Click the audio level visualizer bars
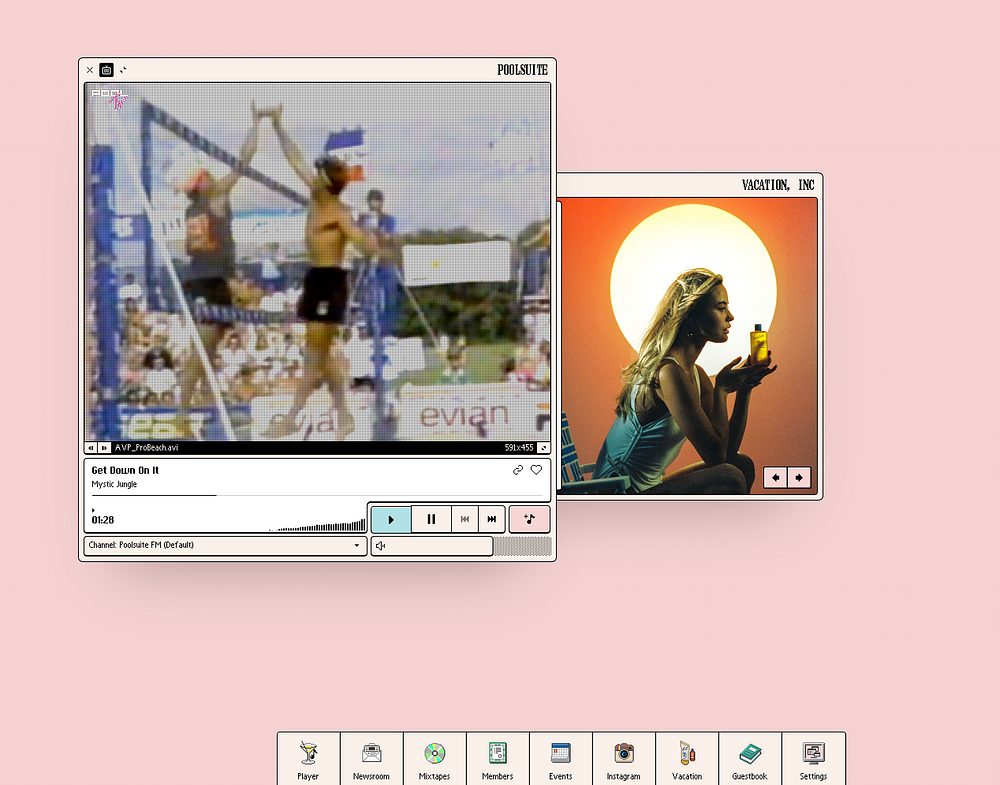The width and height of the screenshot is (1000, 785). click(x=317, y=525)
